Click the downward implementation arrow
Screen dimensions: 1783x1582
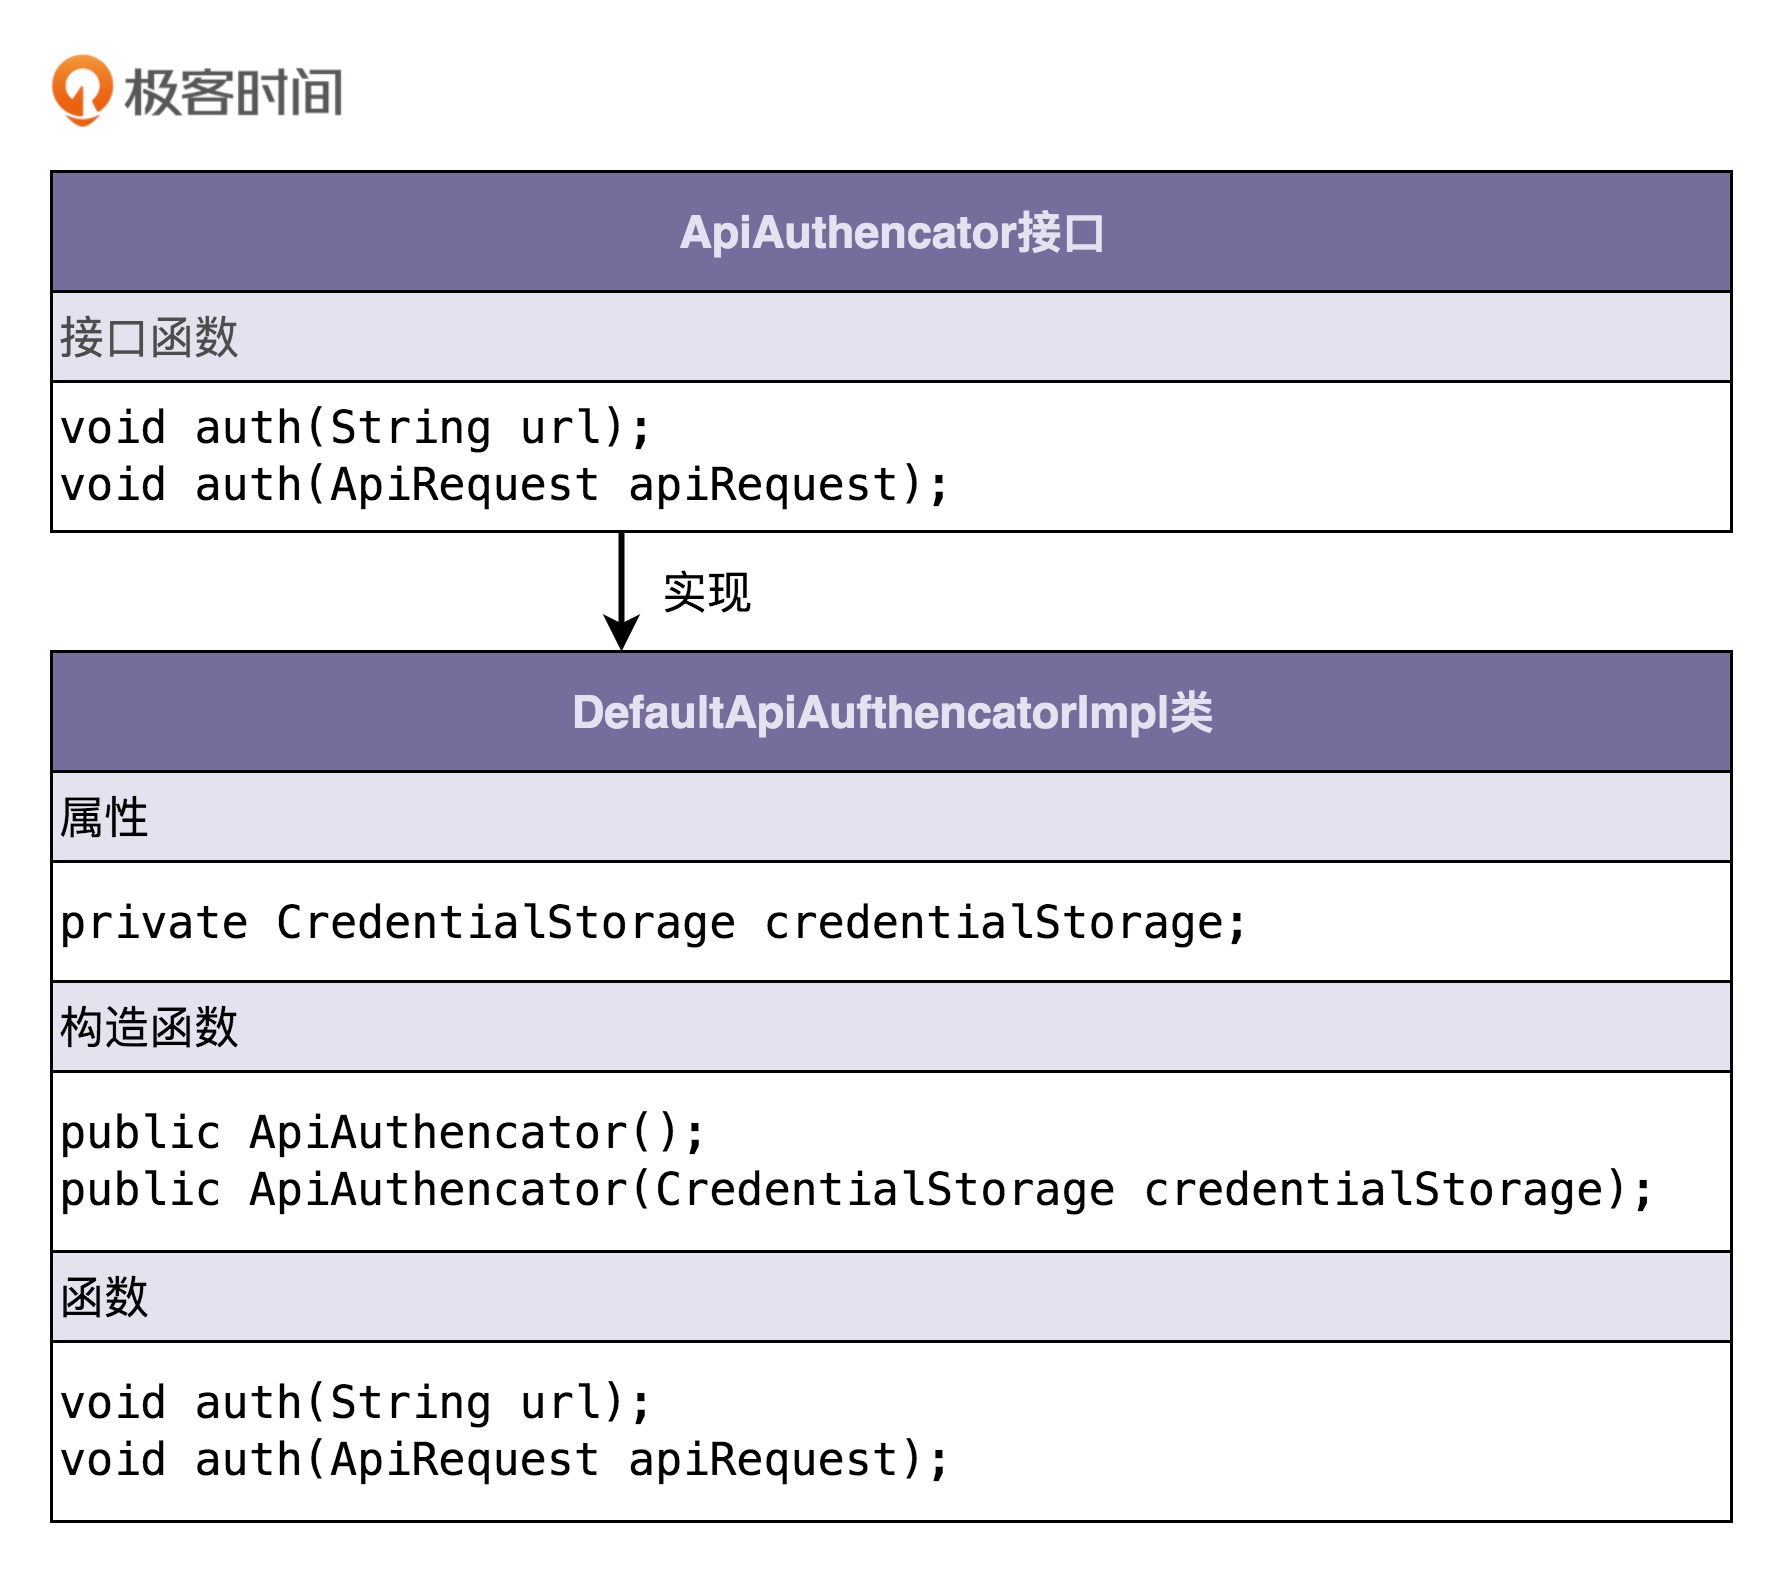pyautogui.click(x=622, y=591)
